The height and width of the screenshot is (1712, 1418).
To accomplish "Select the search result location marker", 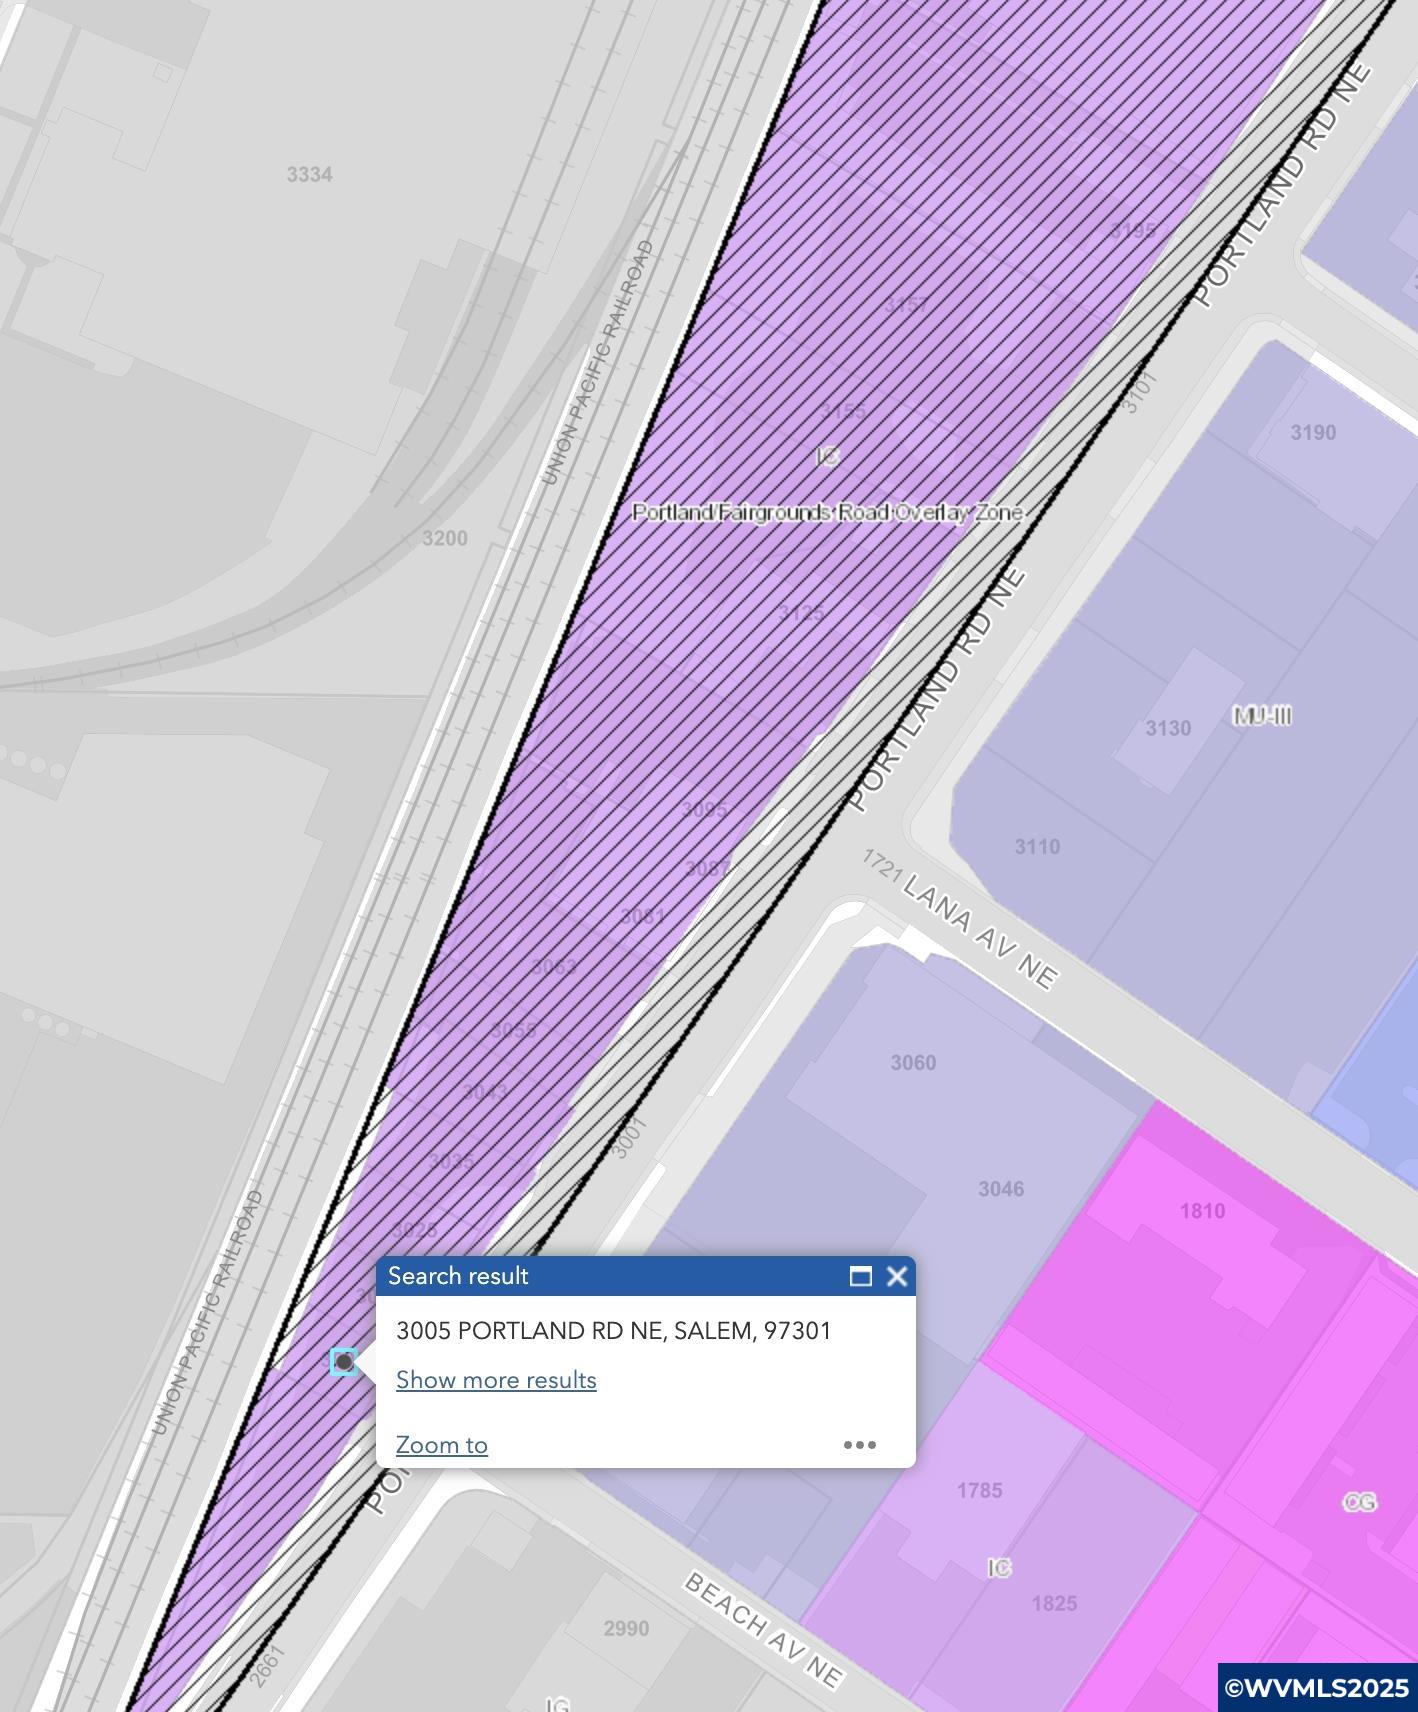I will [344, 1362].
